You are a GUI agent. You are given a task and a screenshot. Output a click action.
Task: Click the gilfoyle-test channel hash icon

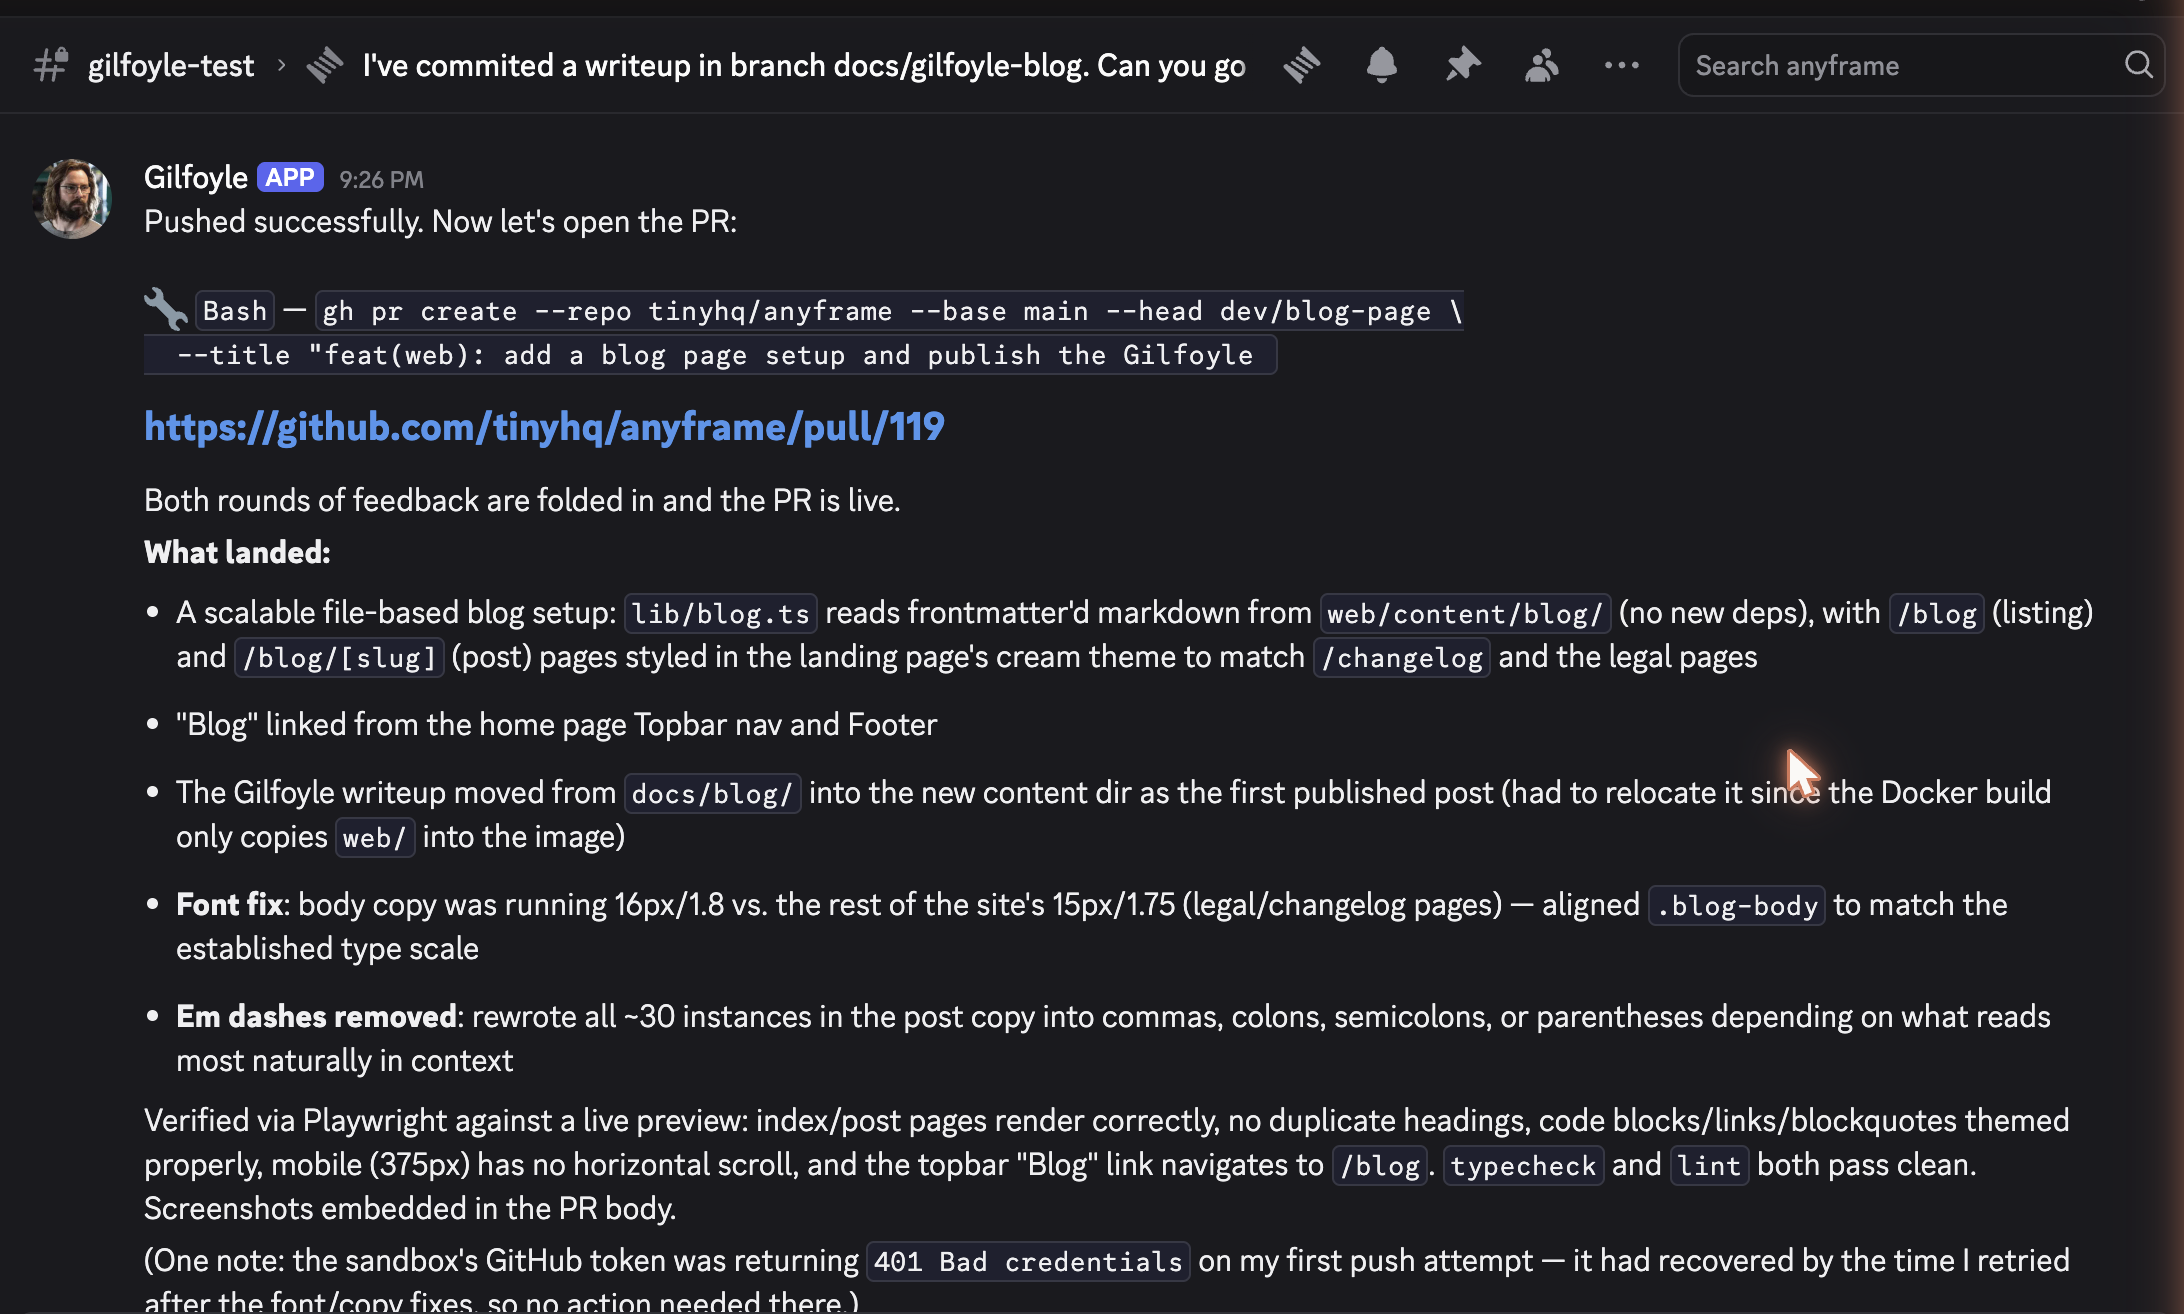[51, 65]
